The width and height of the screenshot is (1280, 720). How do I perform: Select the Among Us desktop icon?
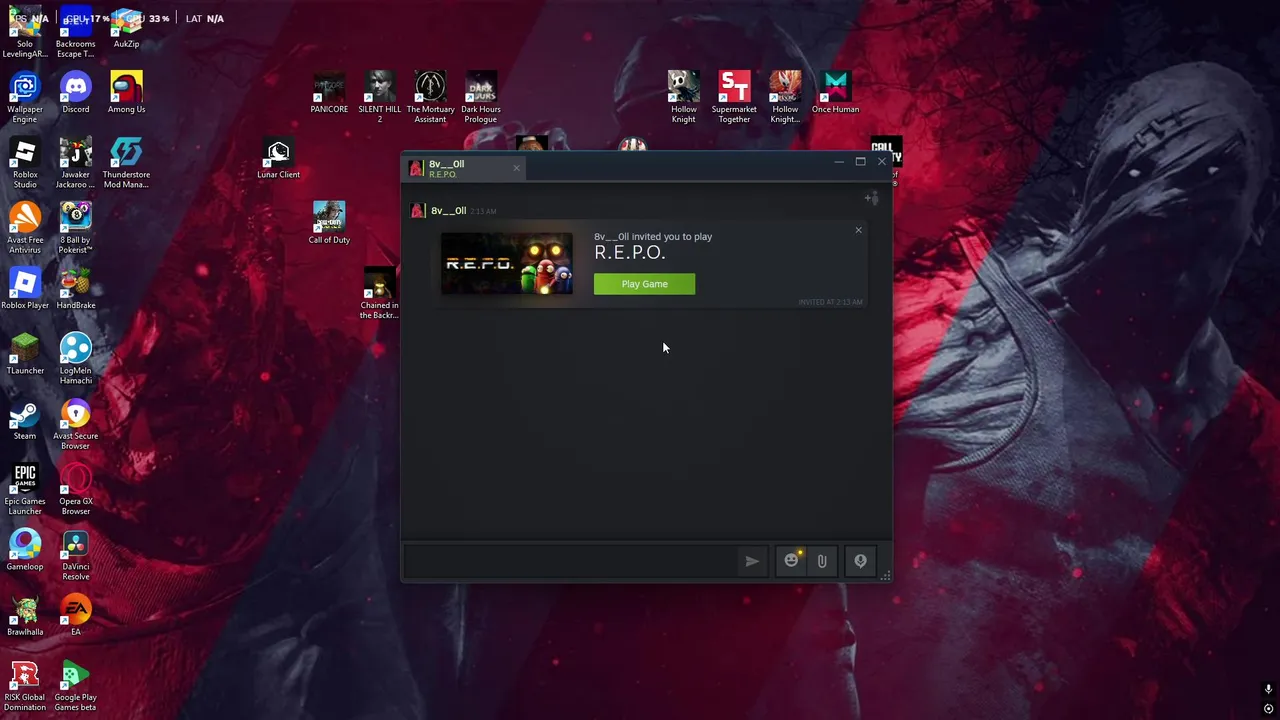tap(126, 93)
